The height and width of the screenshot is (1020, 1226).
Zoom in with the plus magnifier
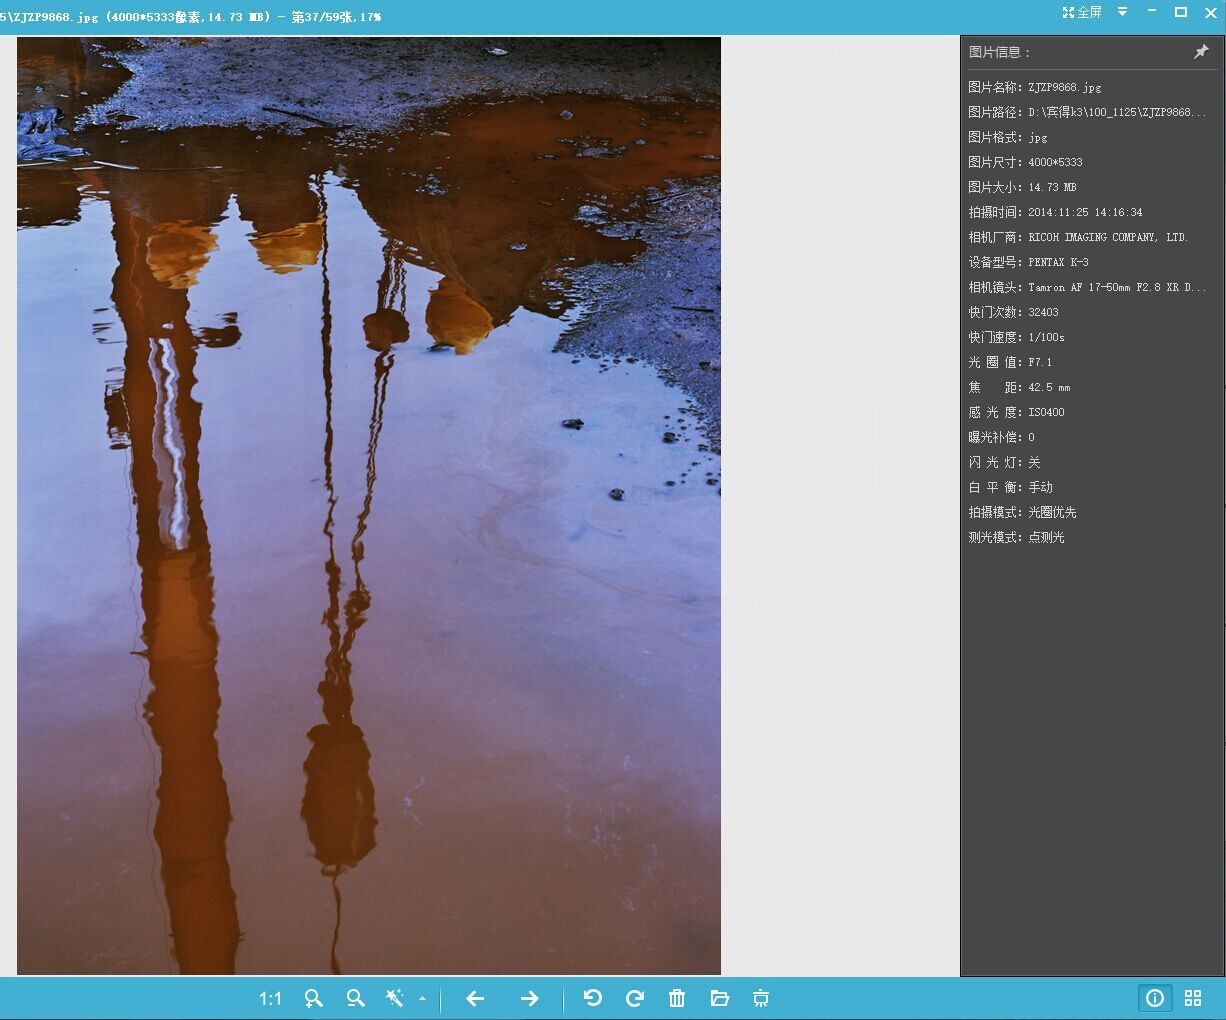[x=314, y=998]
